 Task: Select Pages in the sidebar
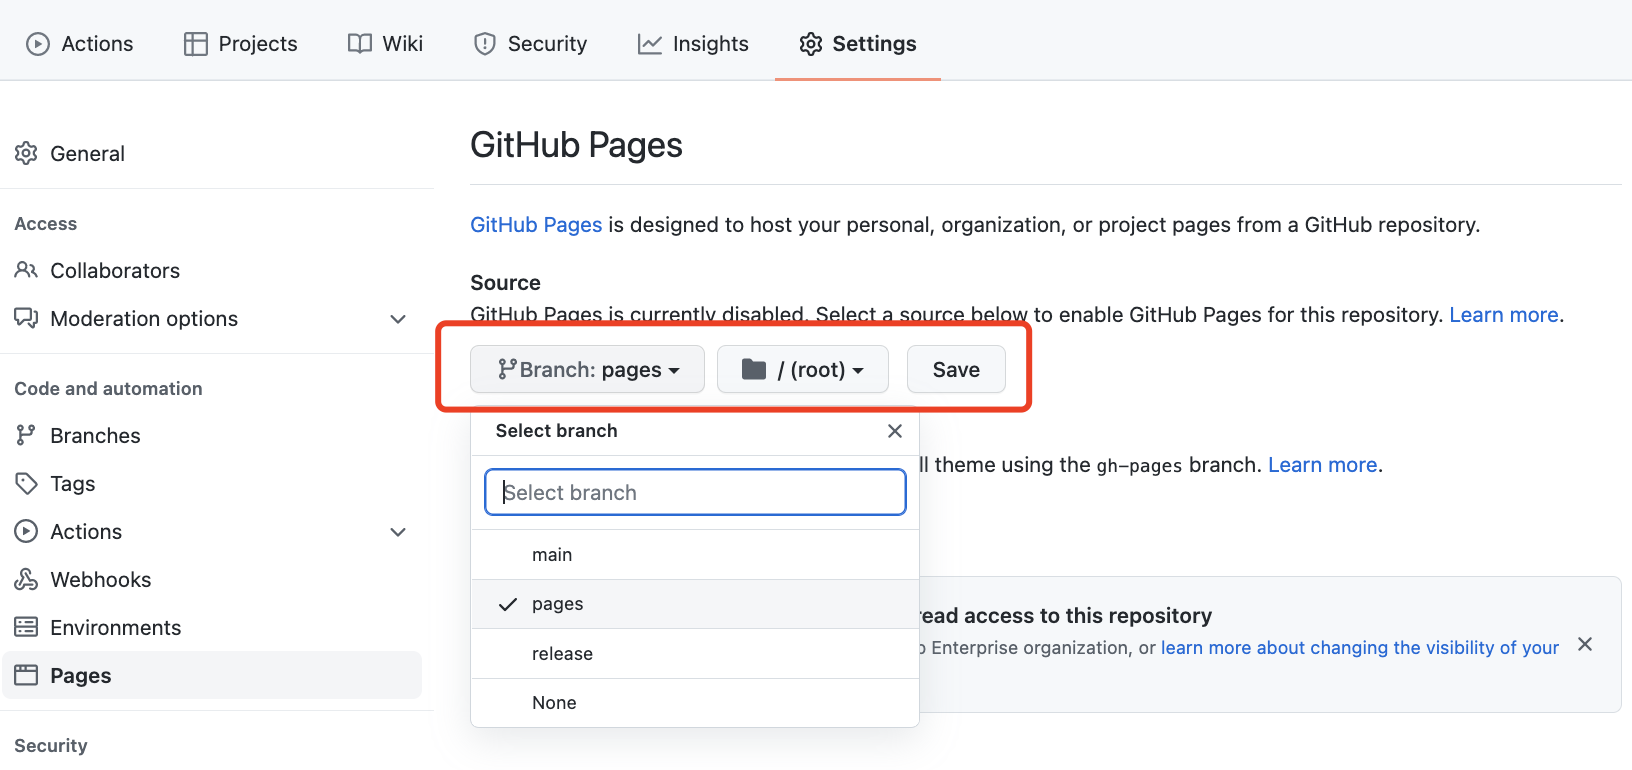click(x=211, y=676)
